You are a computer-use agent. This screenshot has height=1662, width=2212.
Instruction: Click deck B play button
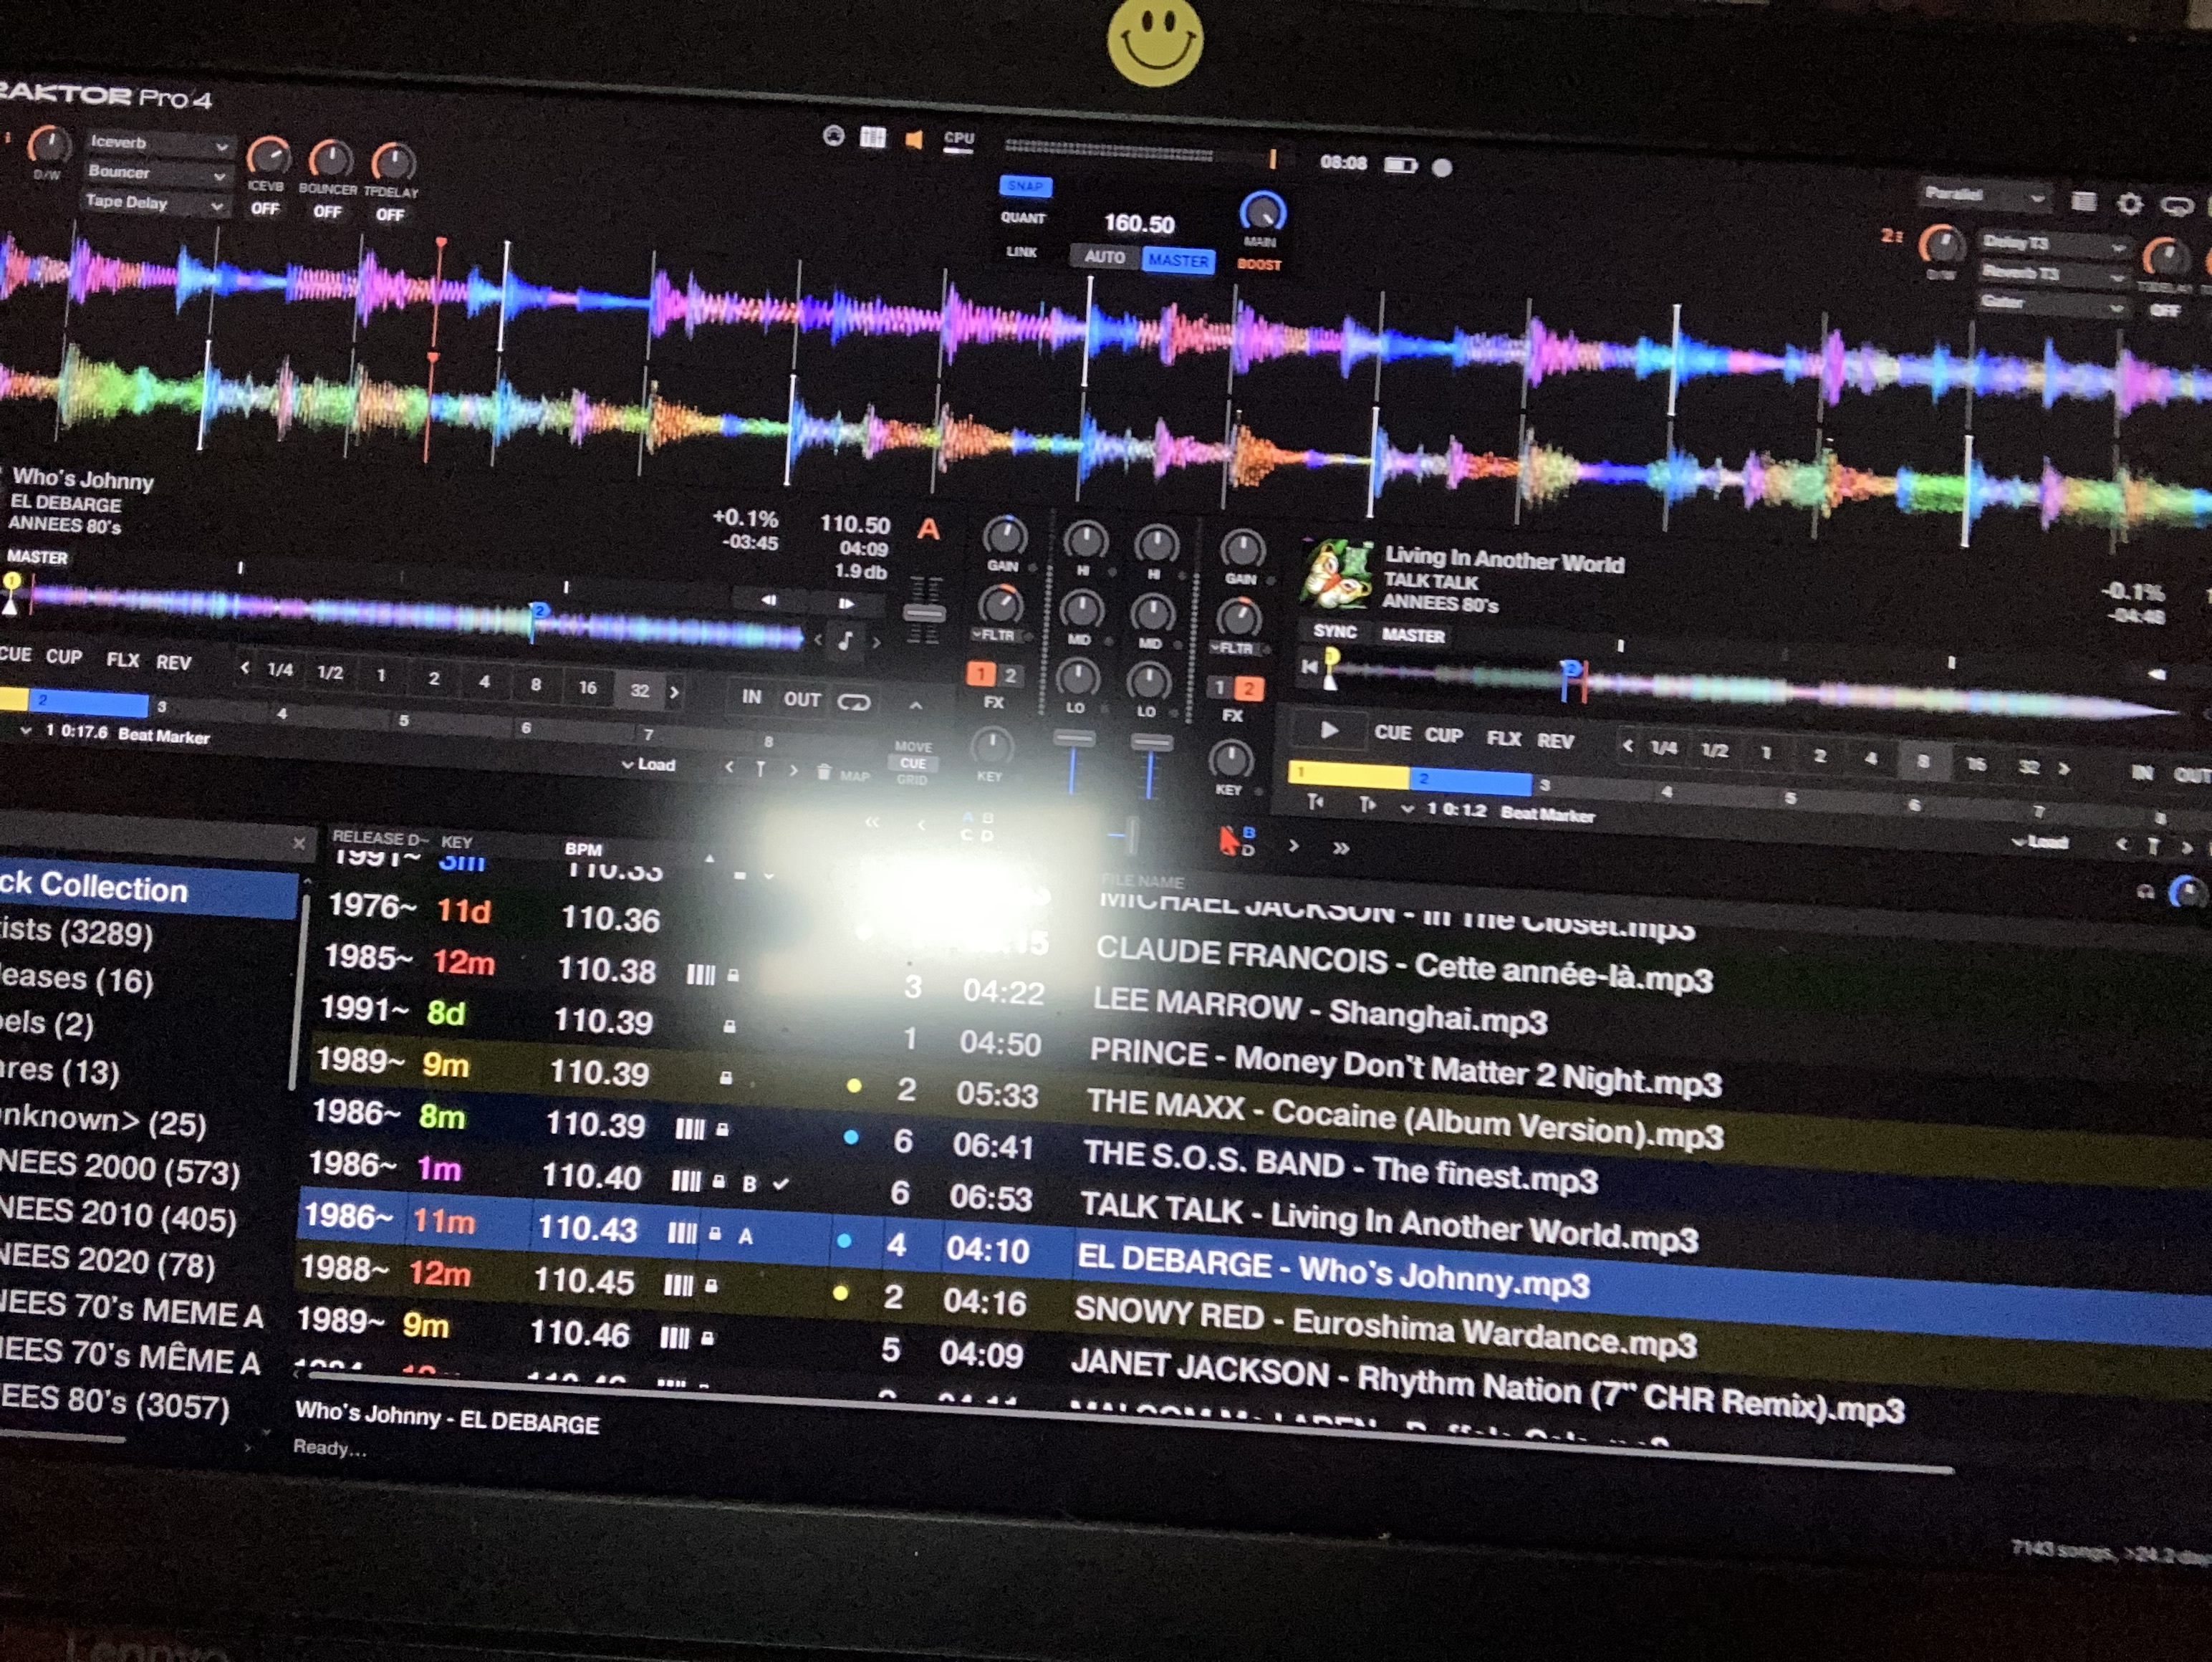[1329, 730]
